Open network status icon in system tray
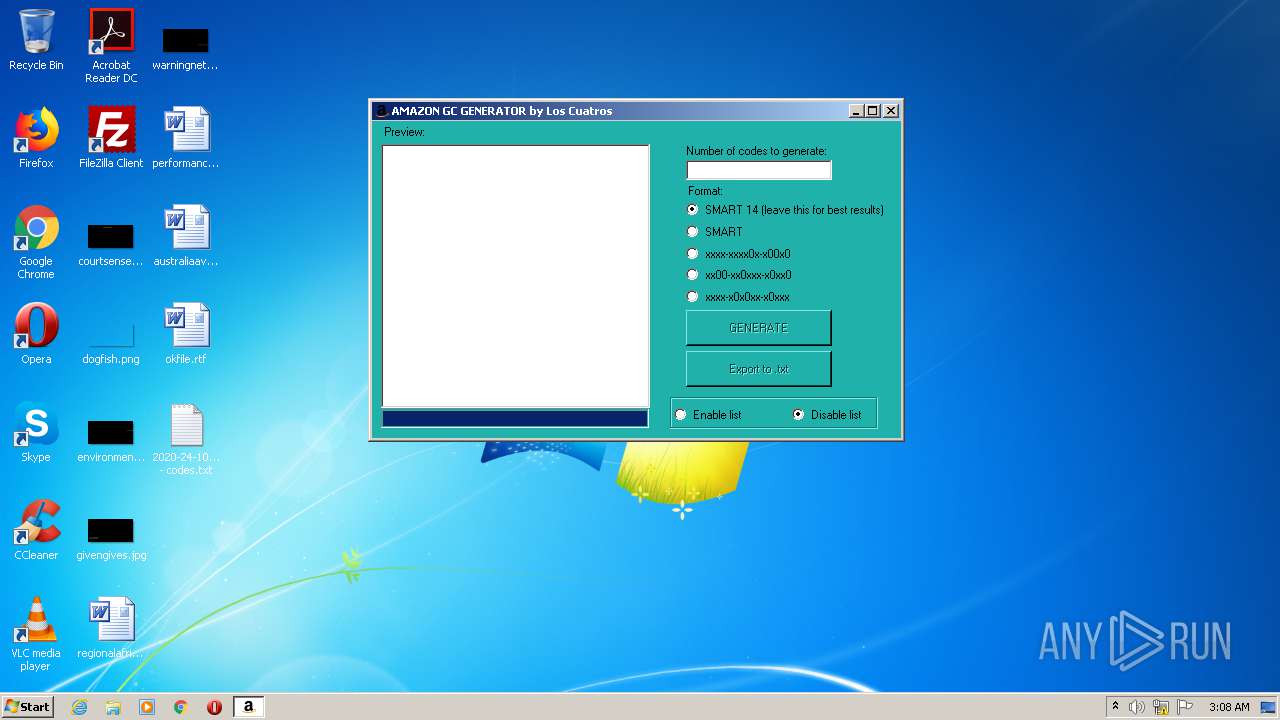The width and height of the screenshot is (1280, 720). click(x=1161, y=707)
